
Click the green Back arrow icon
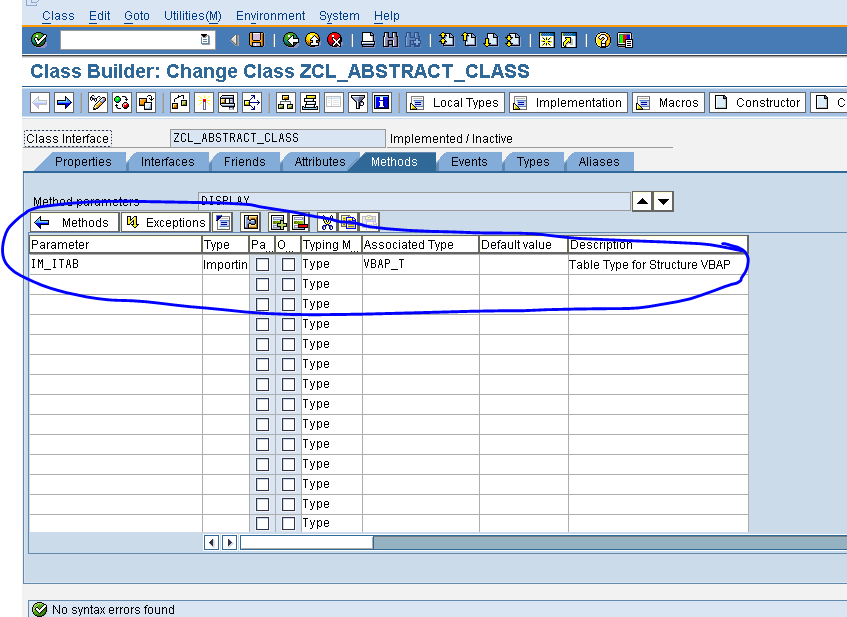tap(291, 40)
